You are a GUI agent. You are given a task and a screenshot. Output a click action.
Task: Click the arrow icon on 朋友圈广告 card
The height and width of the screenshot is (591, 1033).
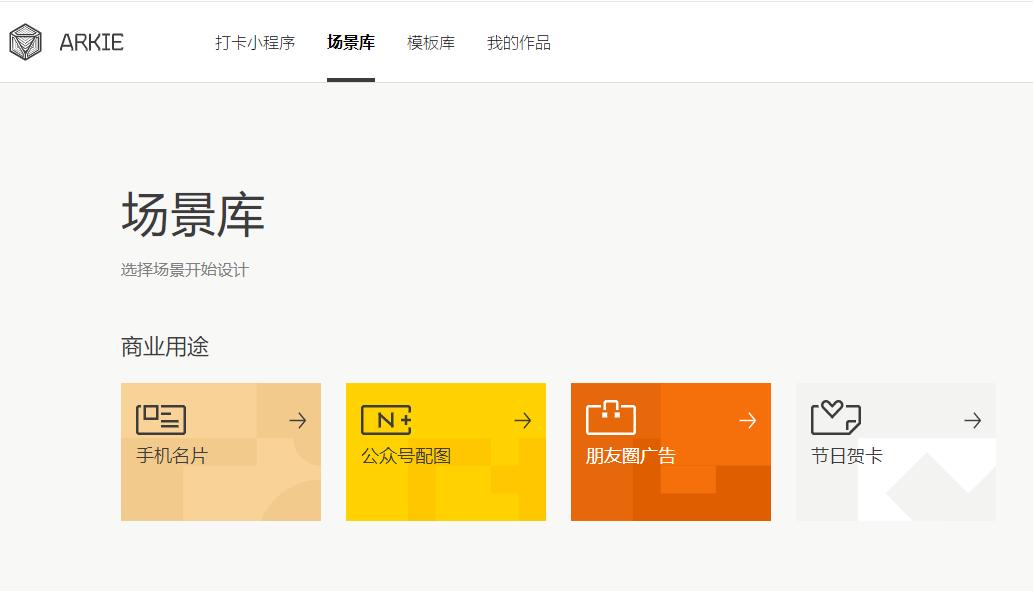747,420
